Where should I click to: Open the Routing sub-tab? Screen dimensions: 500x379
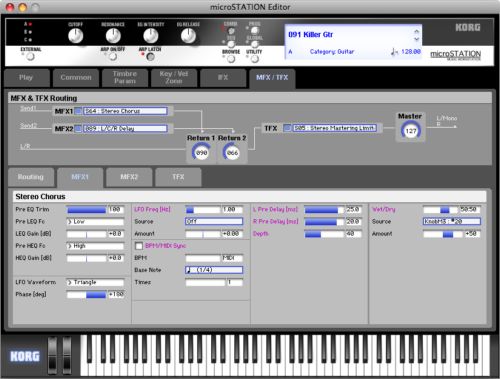[31, 177]
